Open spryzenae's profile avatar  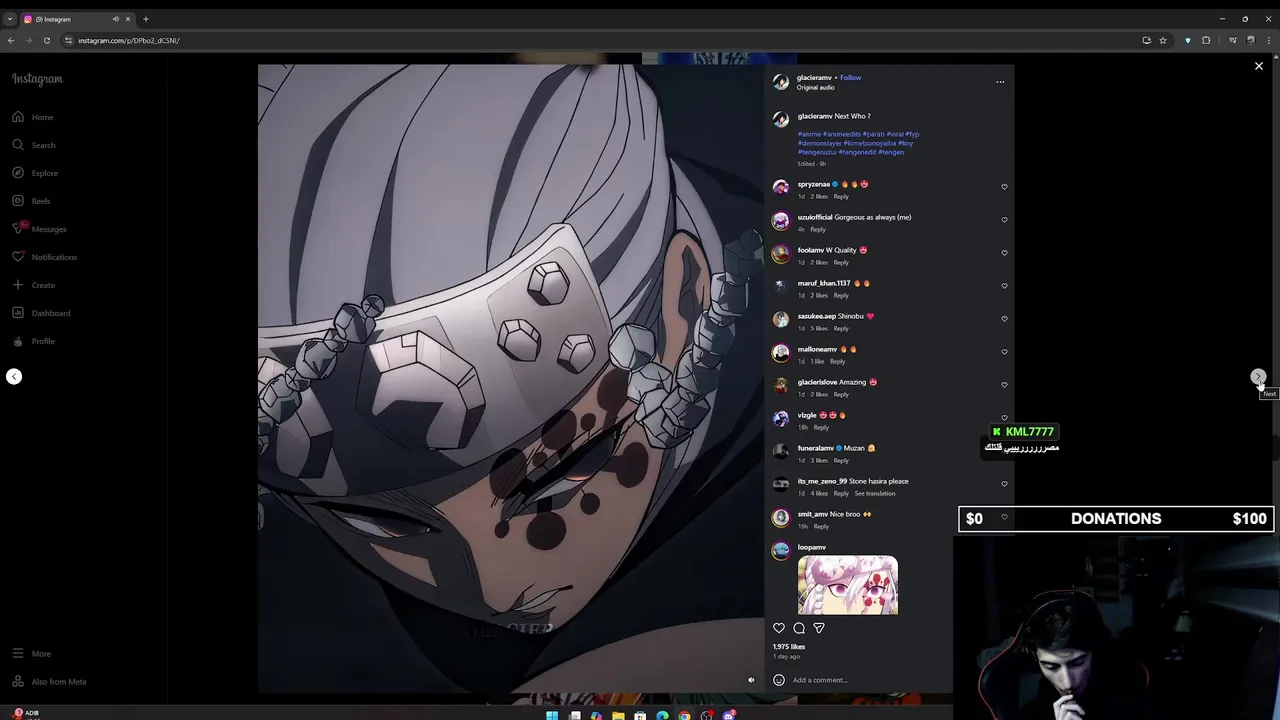point(781,187)
